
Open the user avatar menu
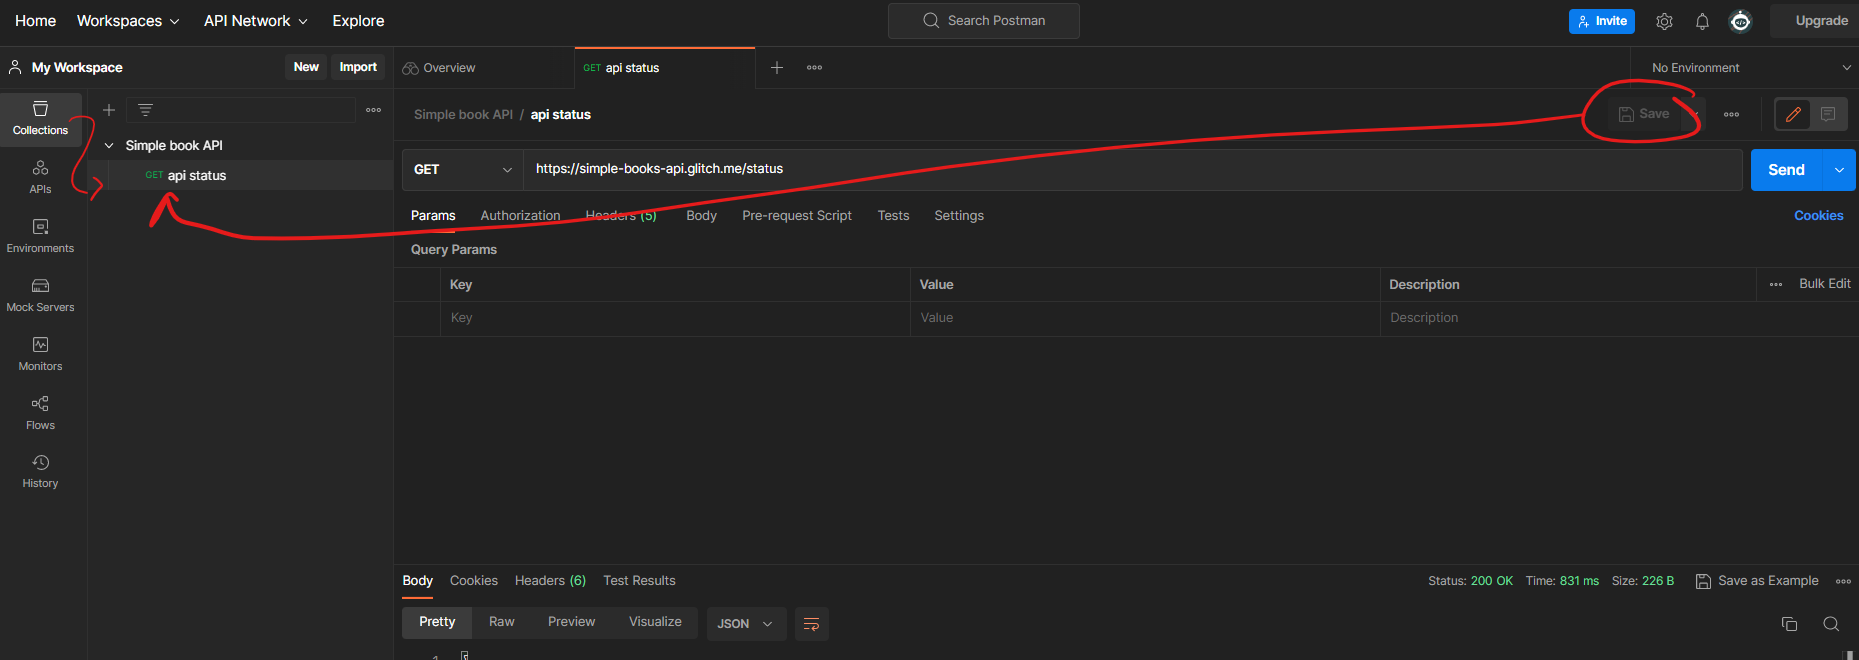tap(1741, 21)
